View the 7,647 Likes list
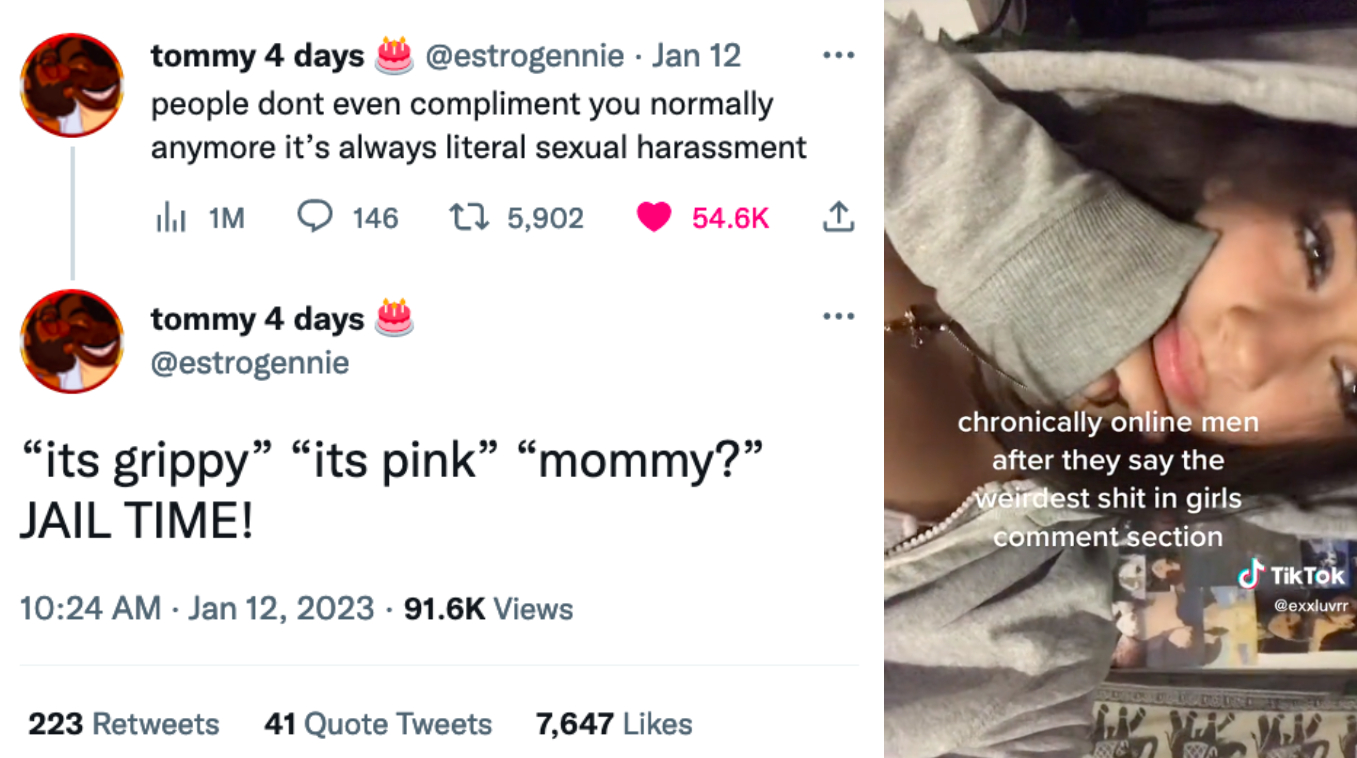The width and height of the screenshot is (1357, 758). 614,723
